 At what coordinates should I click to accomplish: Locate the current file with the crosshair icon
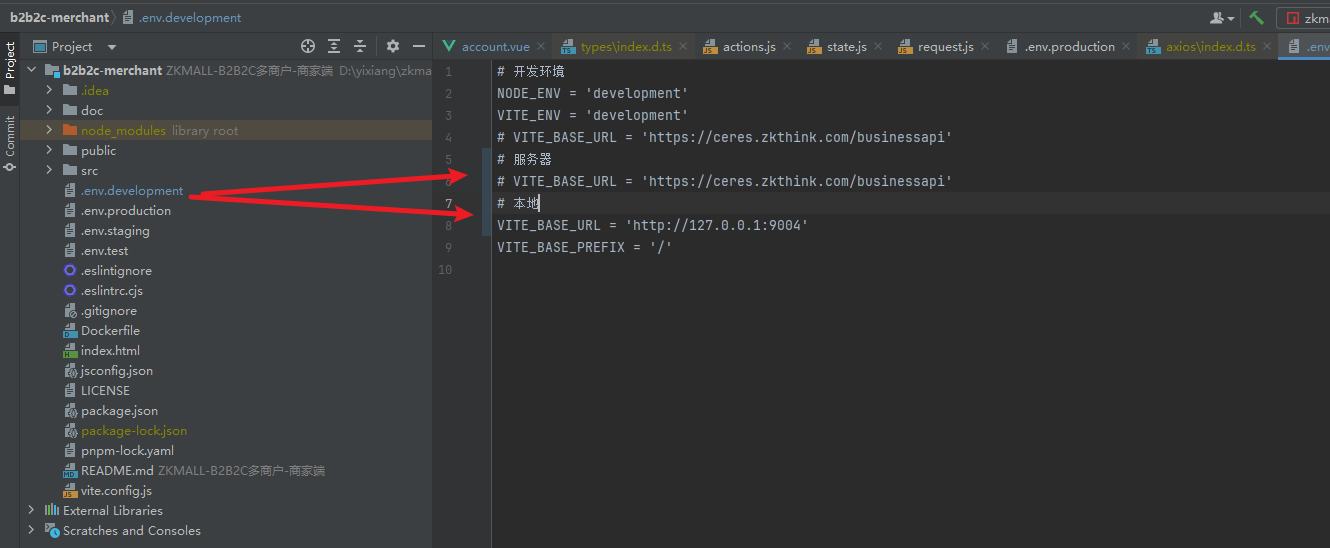coord(308,46)
